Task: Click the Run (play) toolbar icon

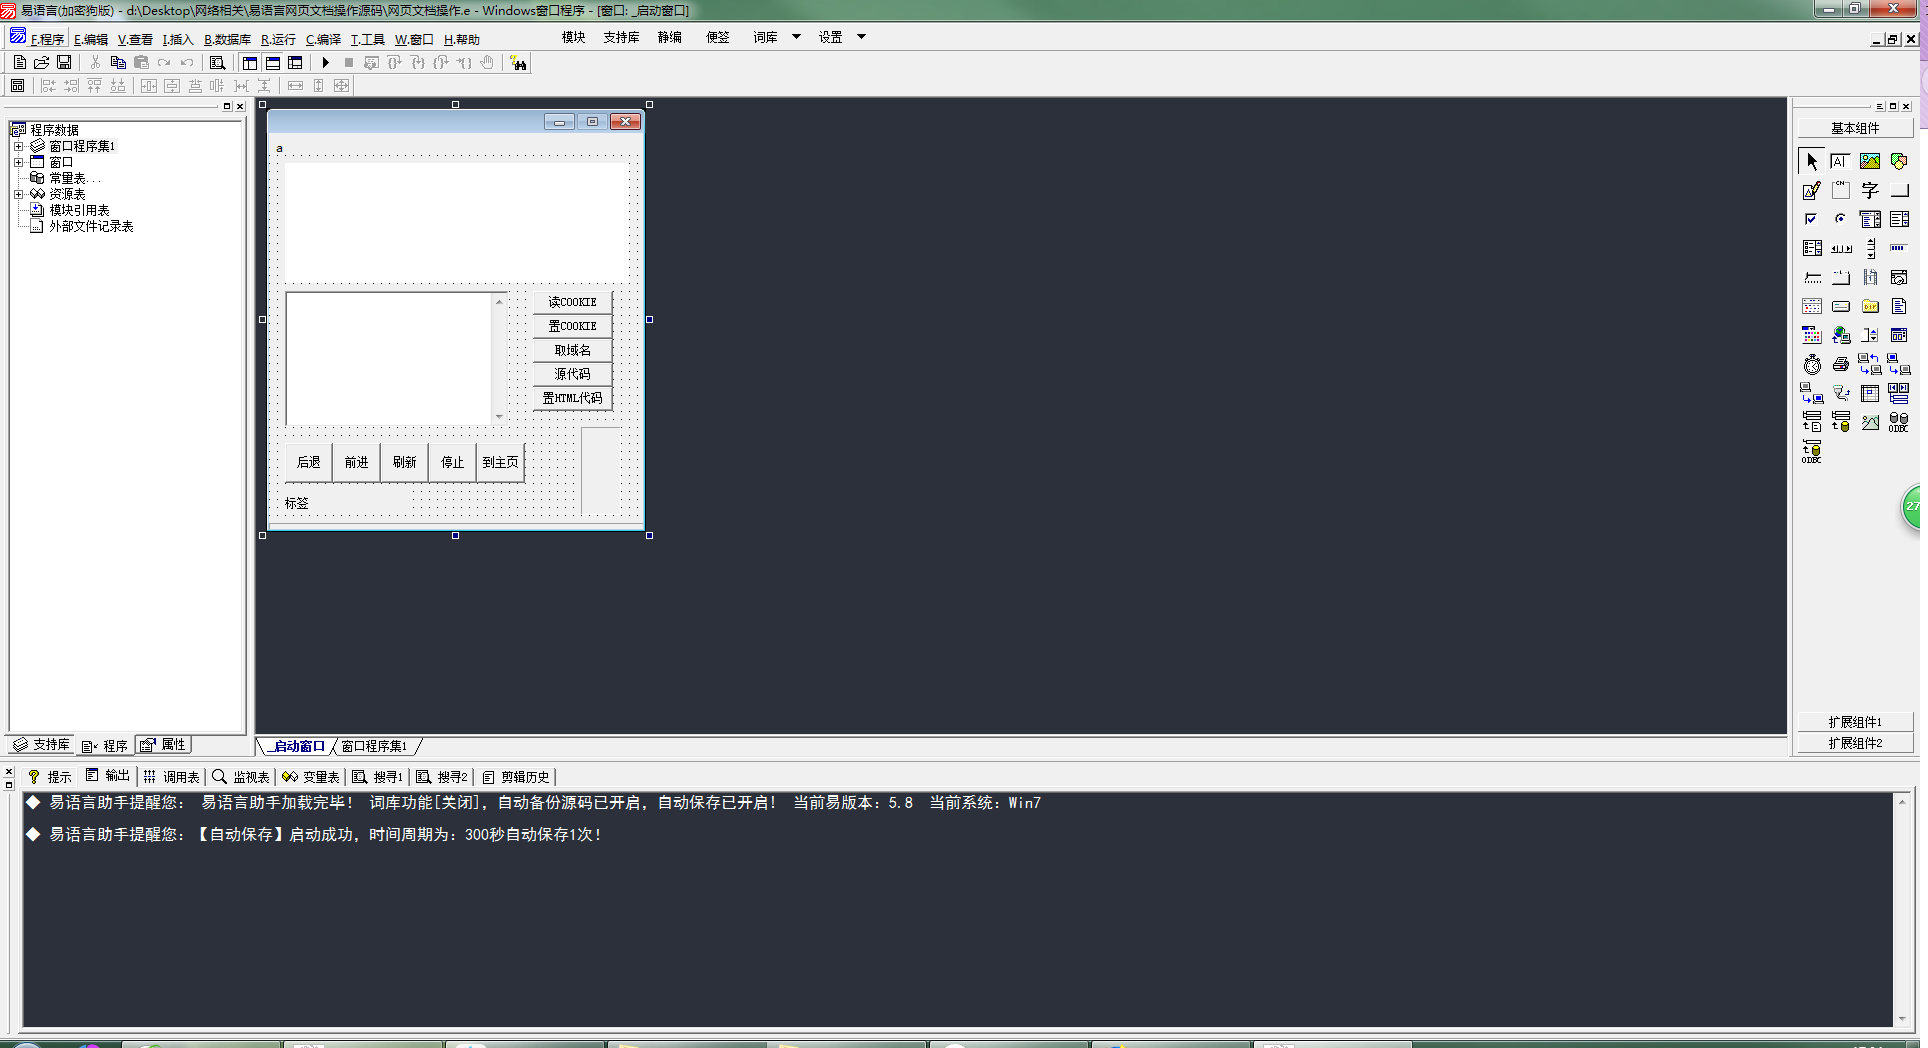Action: (325, 63)
